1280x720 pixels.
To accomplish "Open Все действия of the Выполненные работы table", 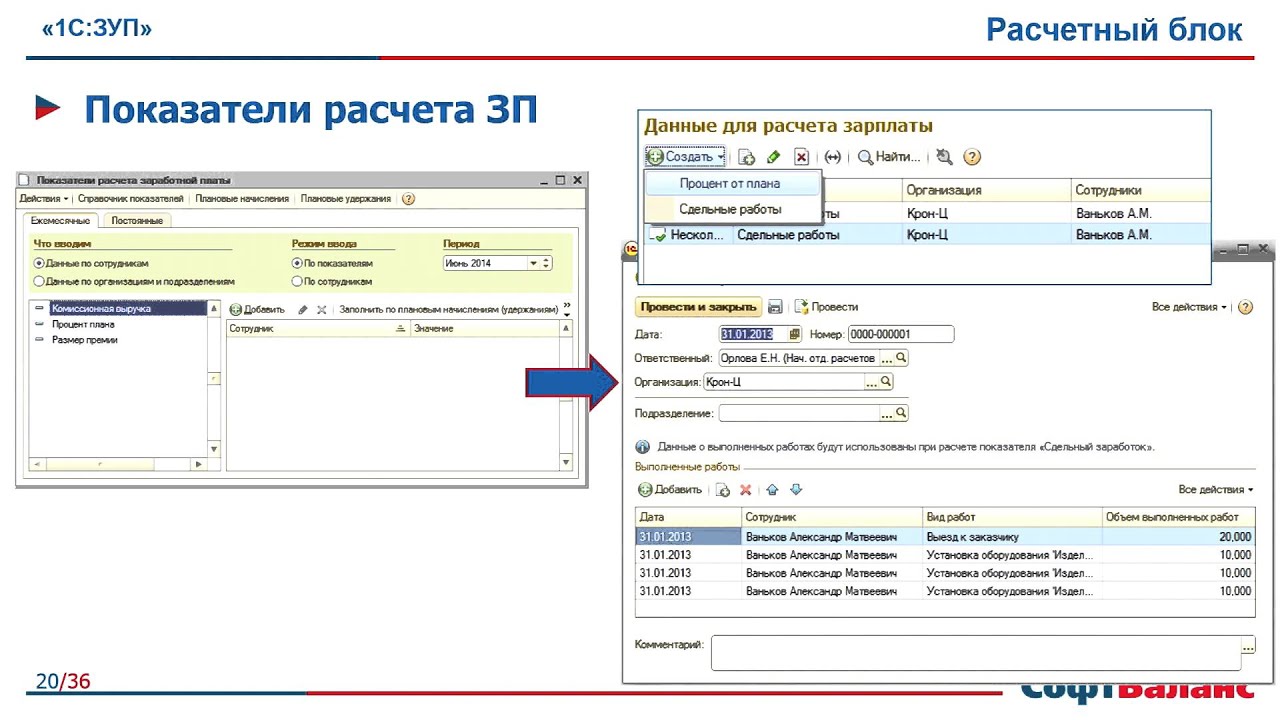I will 1216,490.
